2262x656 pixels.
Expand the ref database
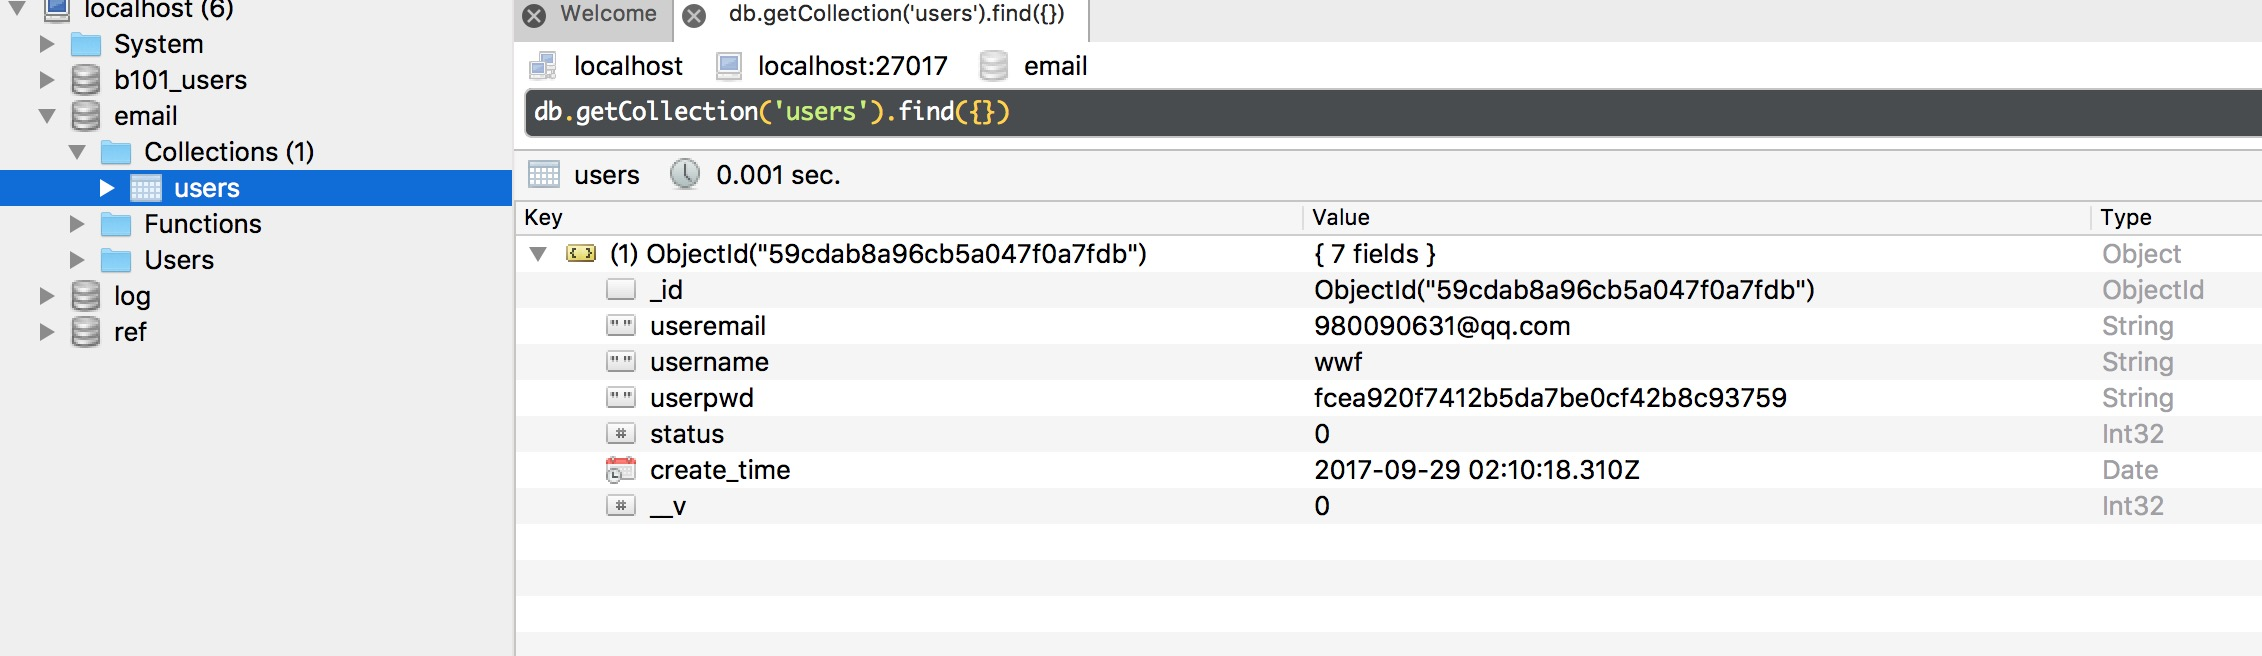(x=46, y=332)
